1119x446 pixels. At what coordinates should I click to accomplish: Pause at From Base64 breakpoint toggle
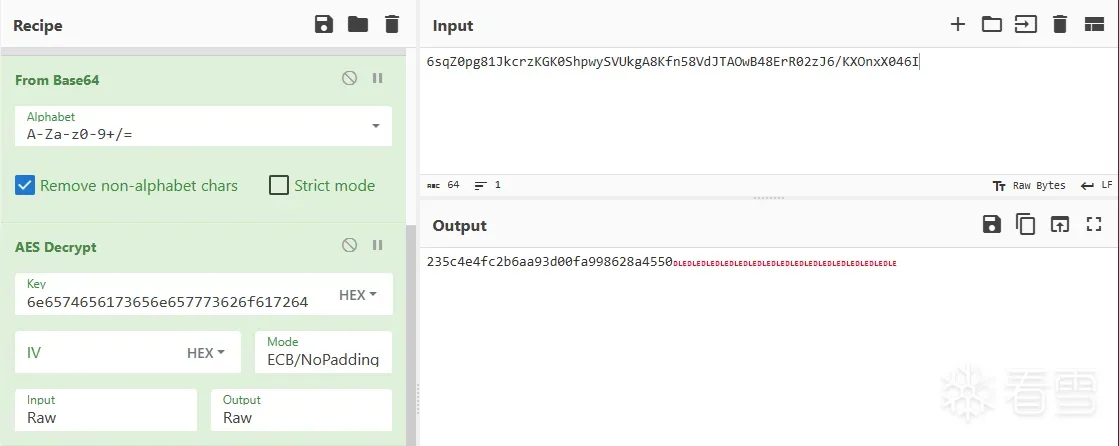(x=378, y=78)
